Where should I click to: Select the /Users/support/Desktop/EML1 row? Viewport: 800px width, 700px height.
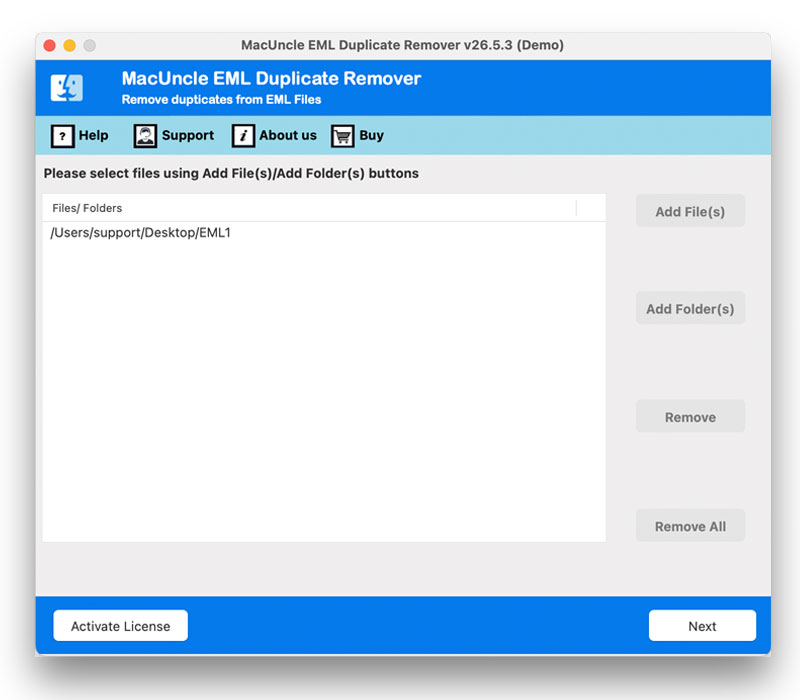pyautogui.click(x=324, y=233)
